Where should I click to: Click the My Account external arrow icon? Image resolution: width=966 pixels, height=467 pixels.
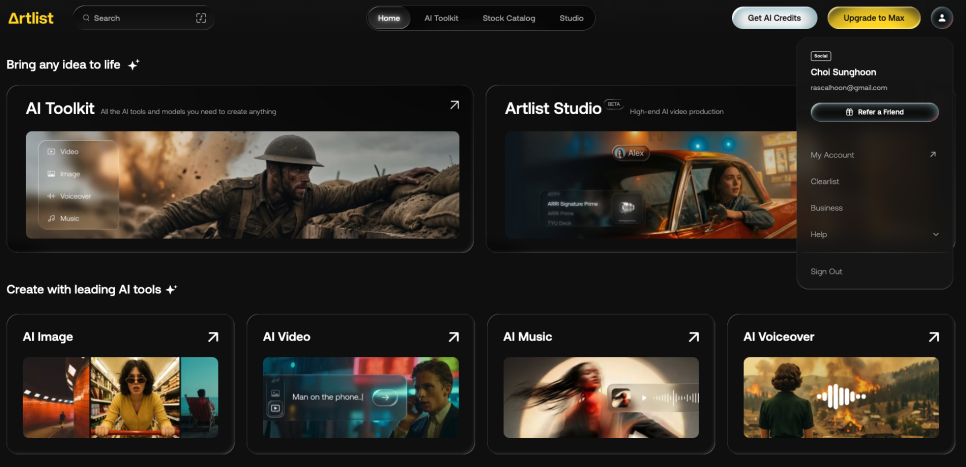pos(933,155)
